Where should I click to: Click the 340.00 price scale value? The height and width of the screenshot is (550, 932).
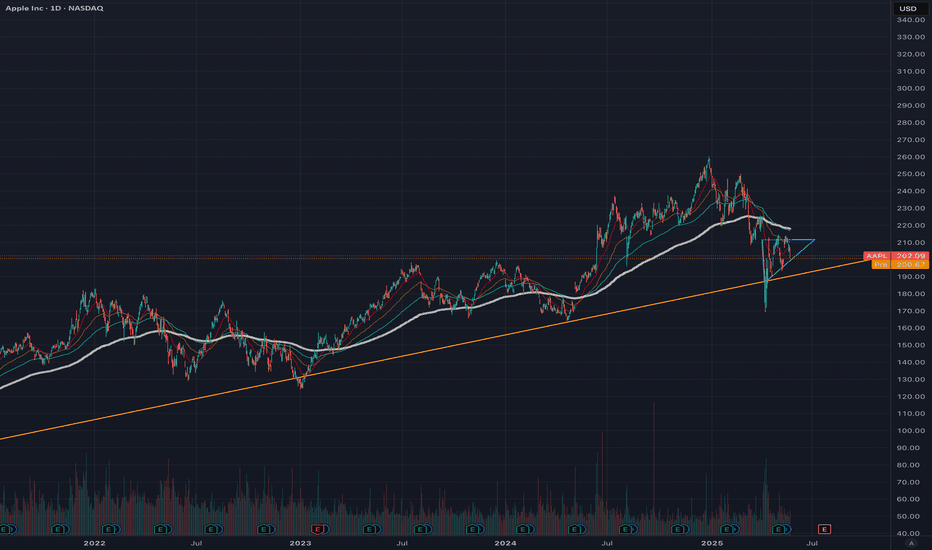[x=911, y=20]
